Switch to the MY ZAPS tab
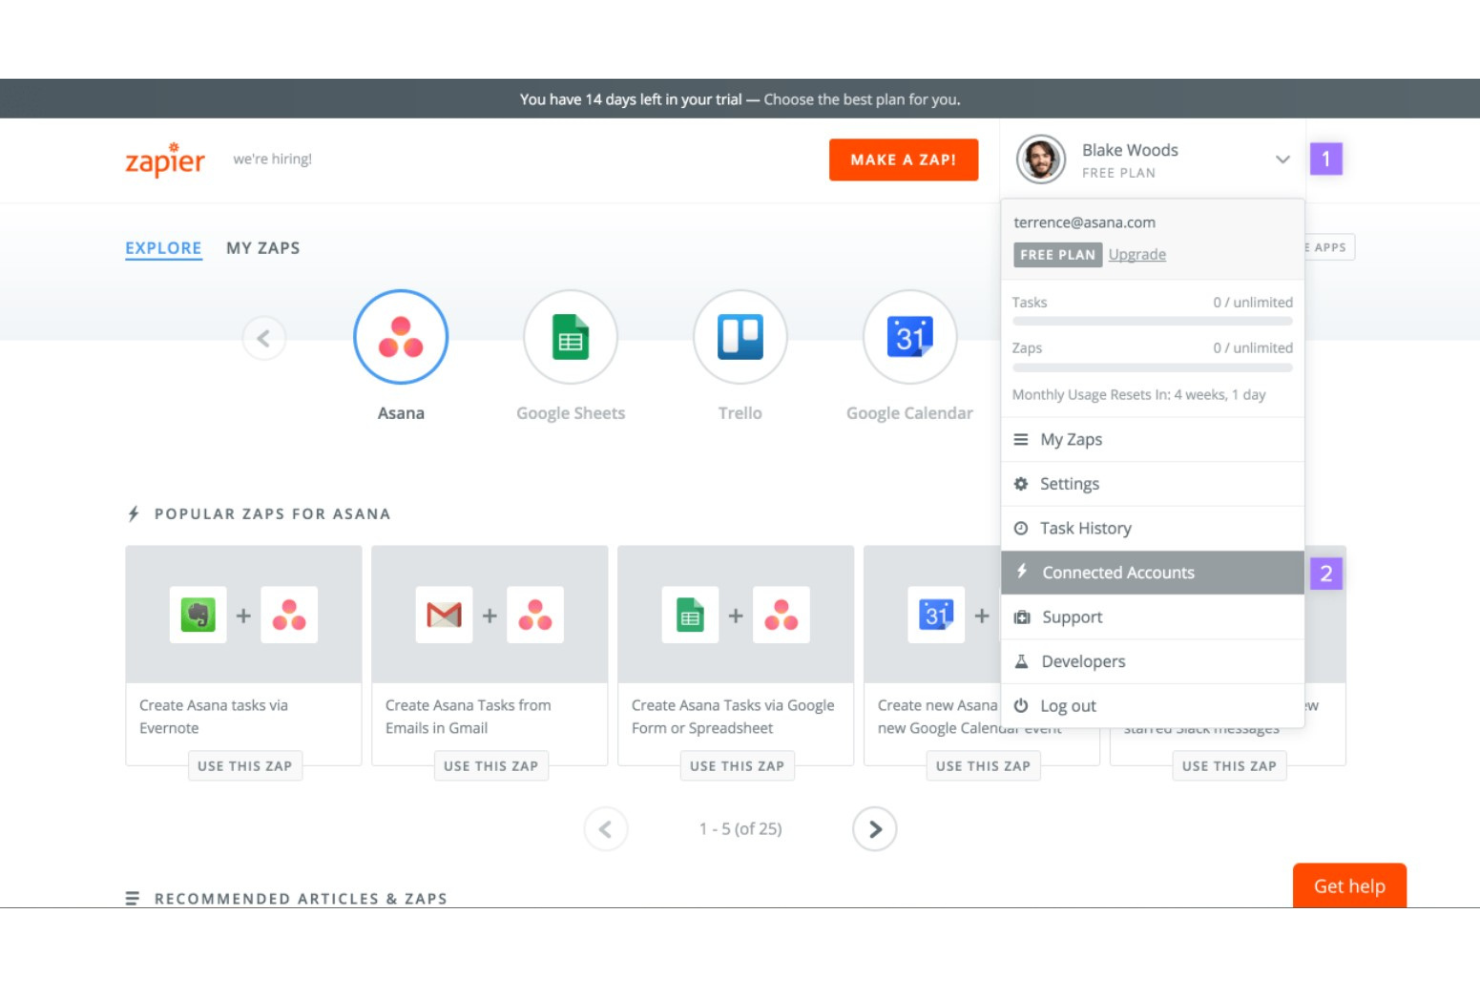 263,247
